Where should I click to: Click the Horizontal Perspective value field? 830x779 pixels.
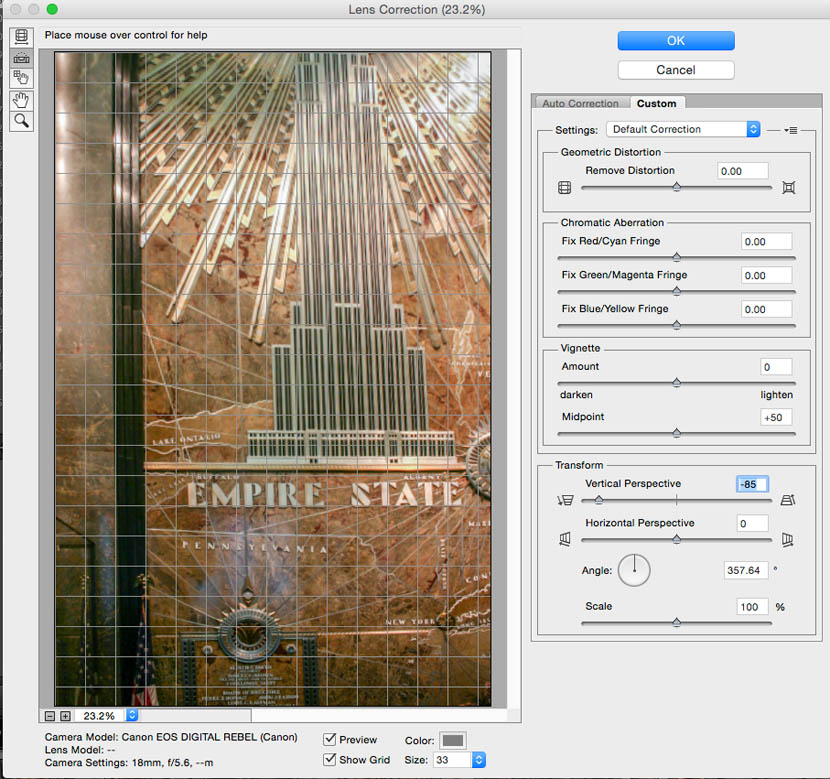(752, 523)
